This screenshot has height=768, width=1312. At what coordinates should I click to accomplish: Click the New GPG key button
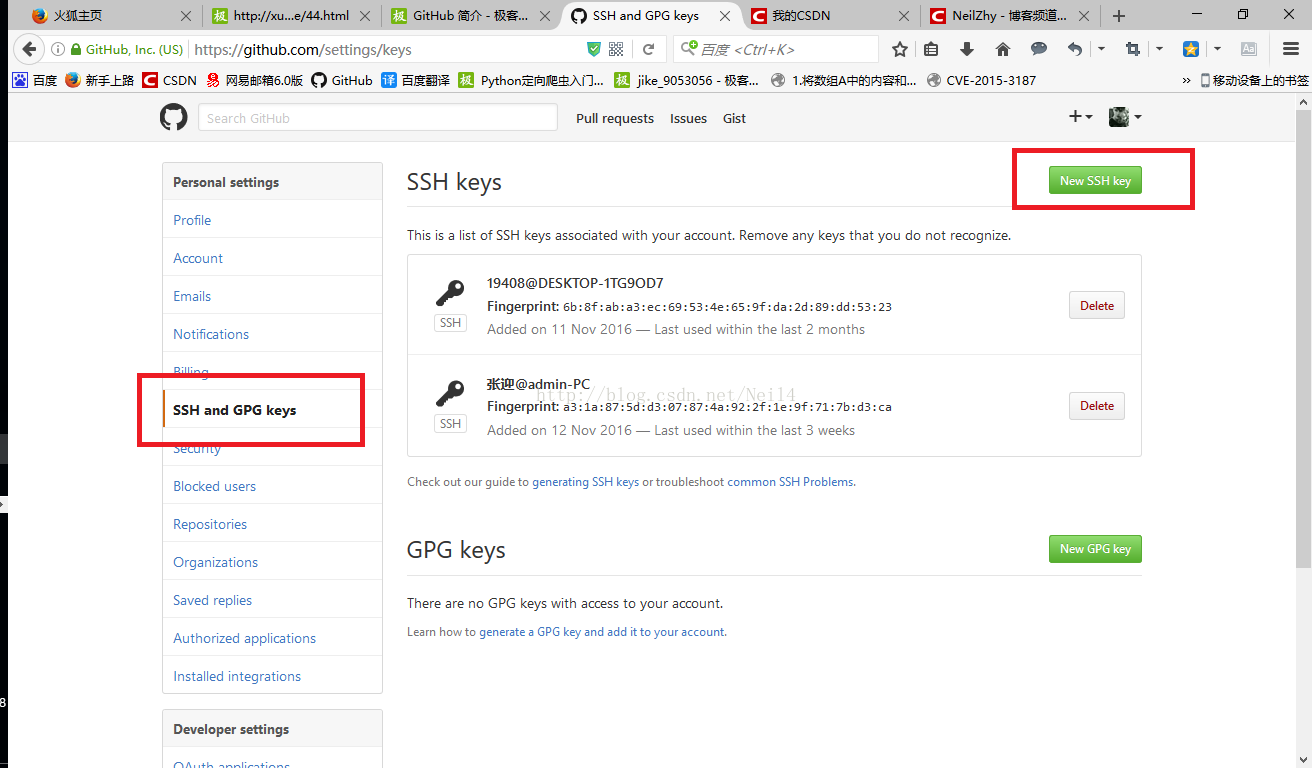[1095, 548]
